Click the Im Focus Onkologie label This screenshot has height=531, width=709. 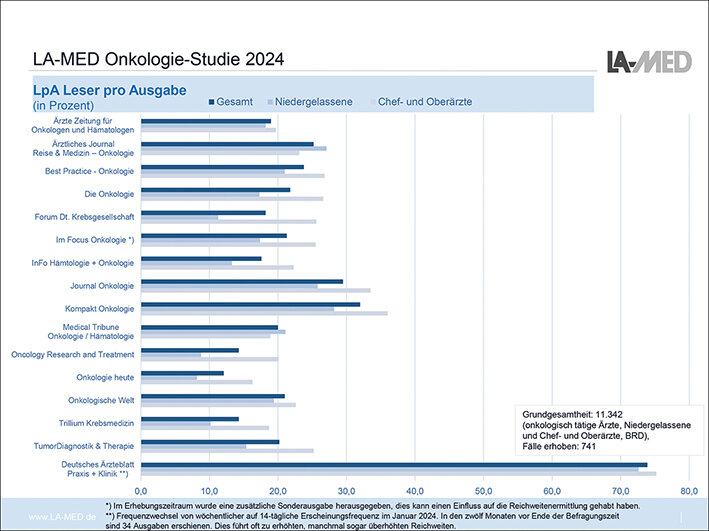pos(95,240)
